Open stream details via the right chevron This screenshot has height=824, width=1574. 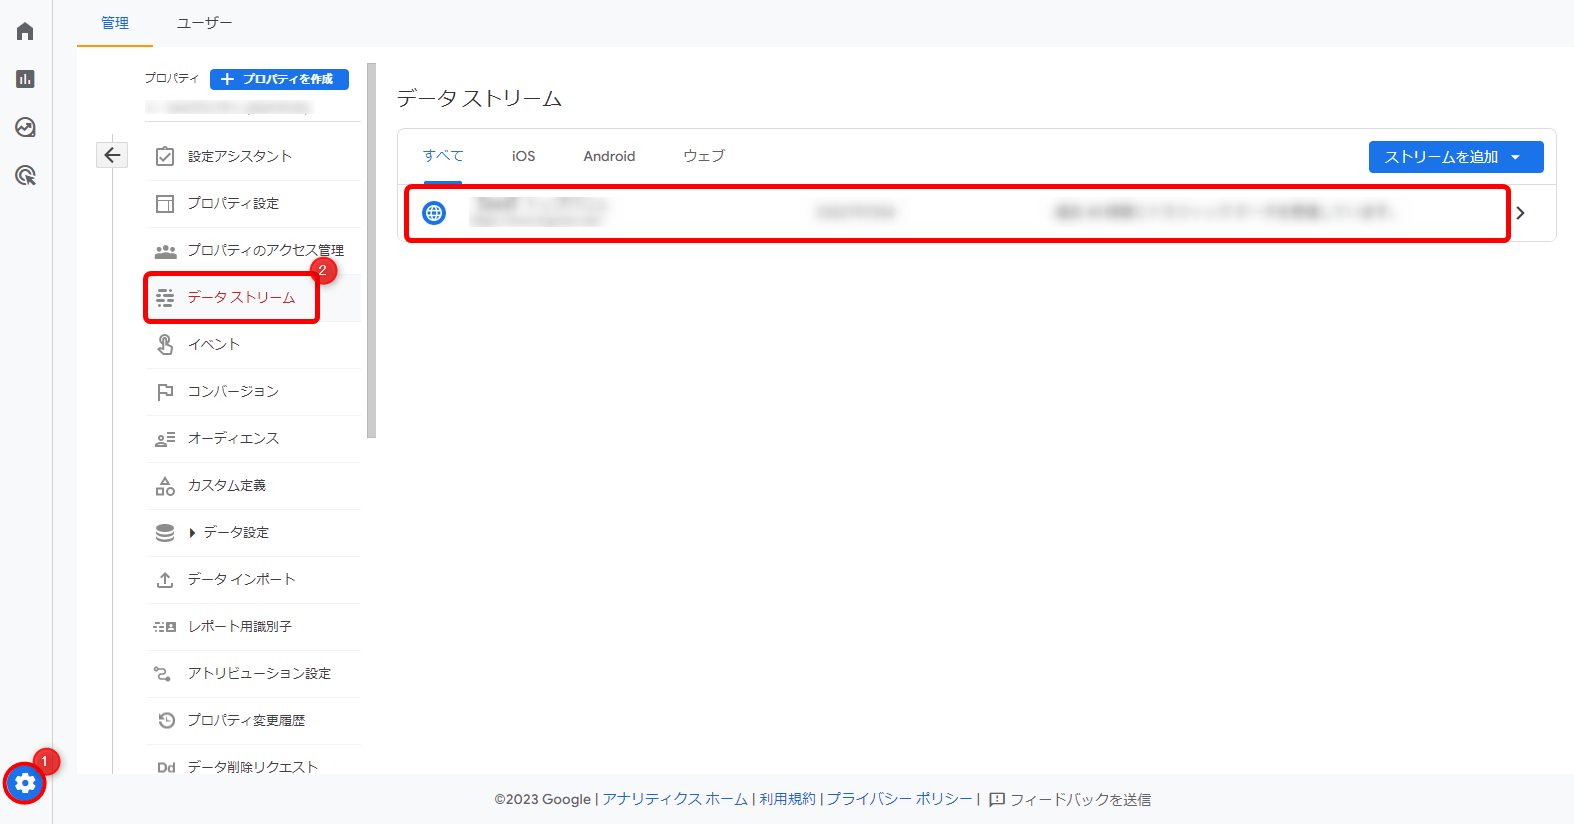1520,213
